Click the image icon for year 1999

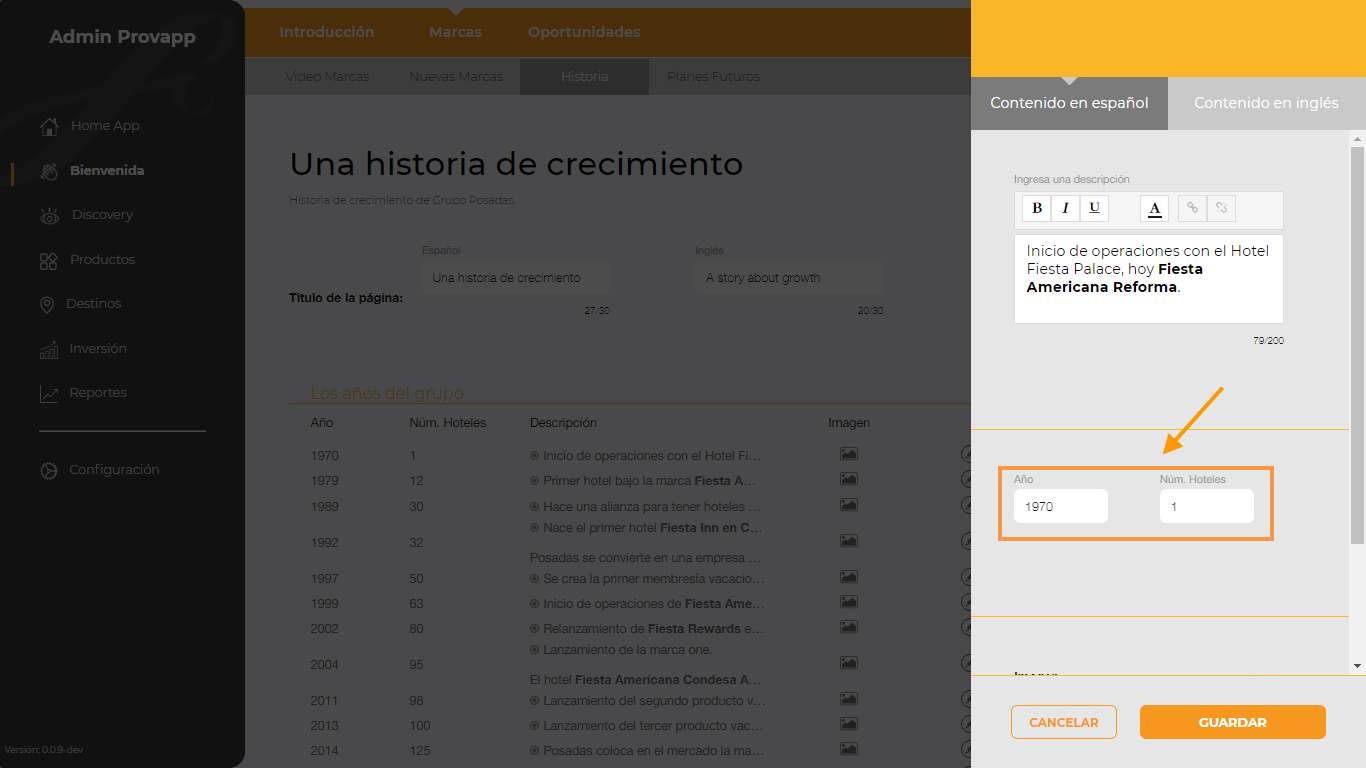(x=849, y=602)
